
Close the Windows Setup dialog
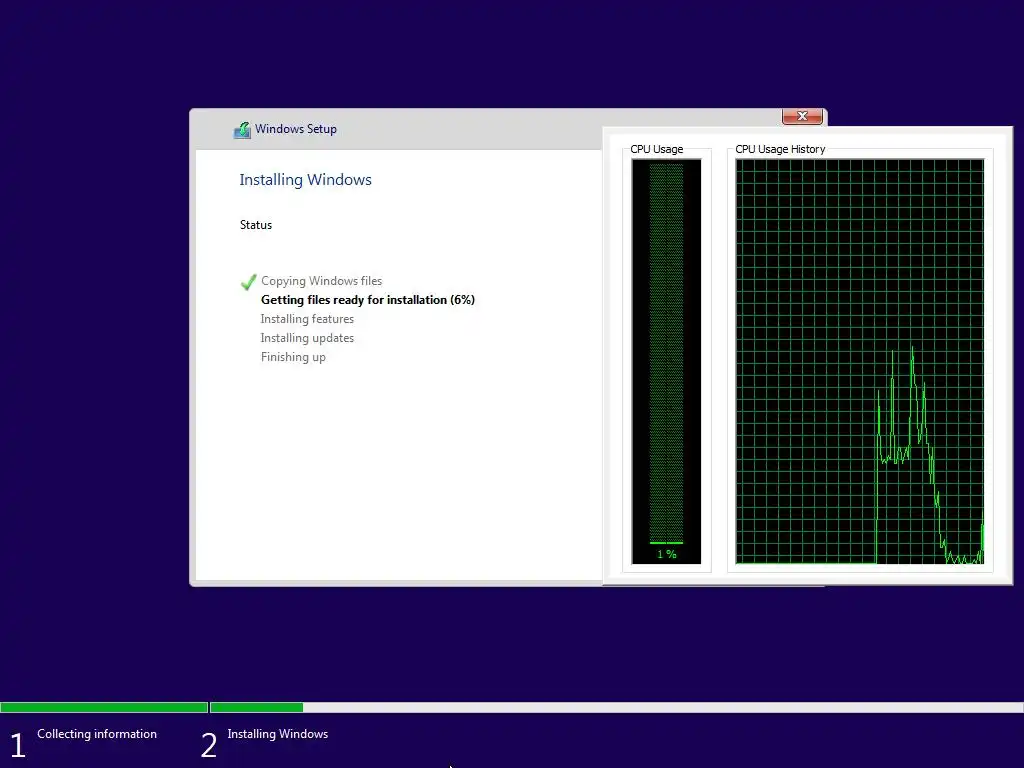click(802, 116)
